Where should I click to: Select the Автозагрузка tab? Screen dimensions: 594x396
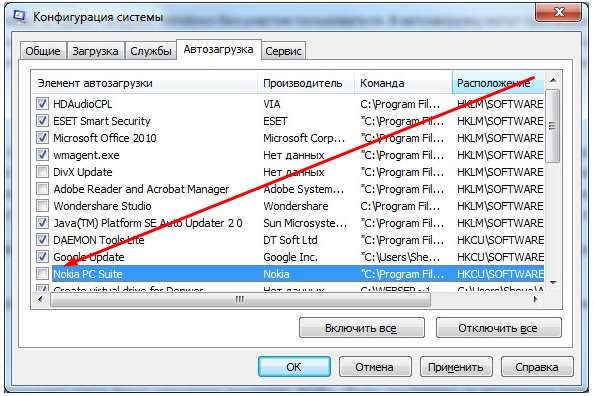click(219, 50)
